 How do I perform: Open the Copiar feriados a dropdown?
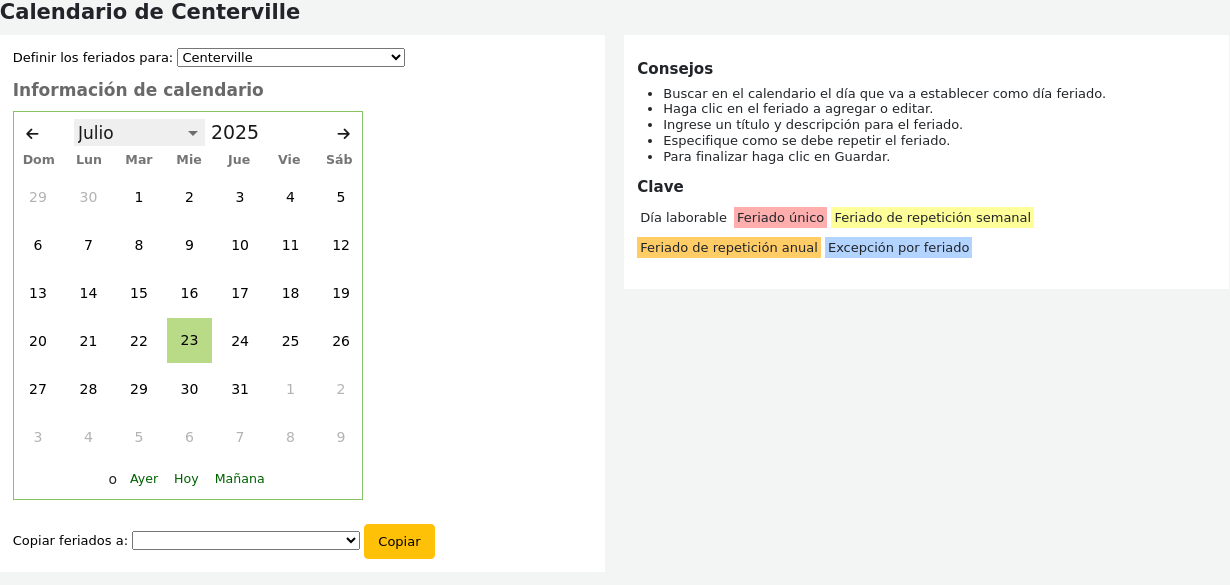245,541
